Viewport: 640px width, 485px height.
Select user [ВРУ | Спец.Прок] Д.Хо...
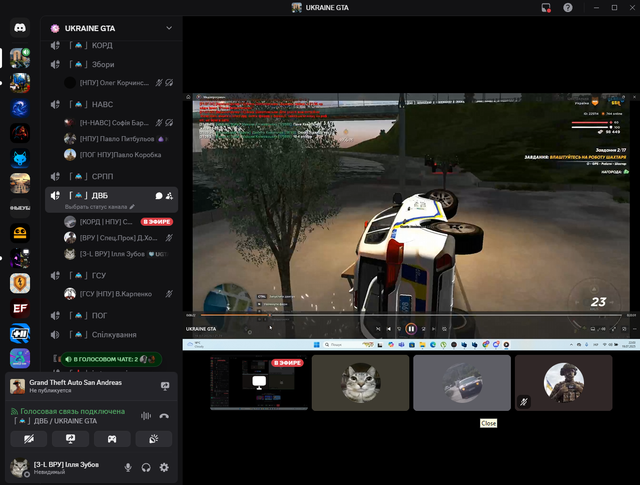click(x=118, y=238)
